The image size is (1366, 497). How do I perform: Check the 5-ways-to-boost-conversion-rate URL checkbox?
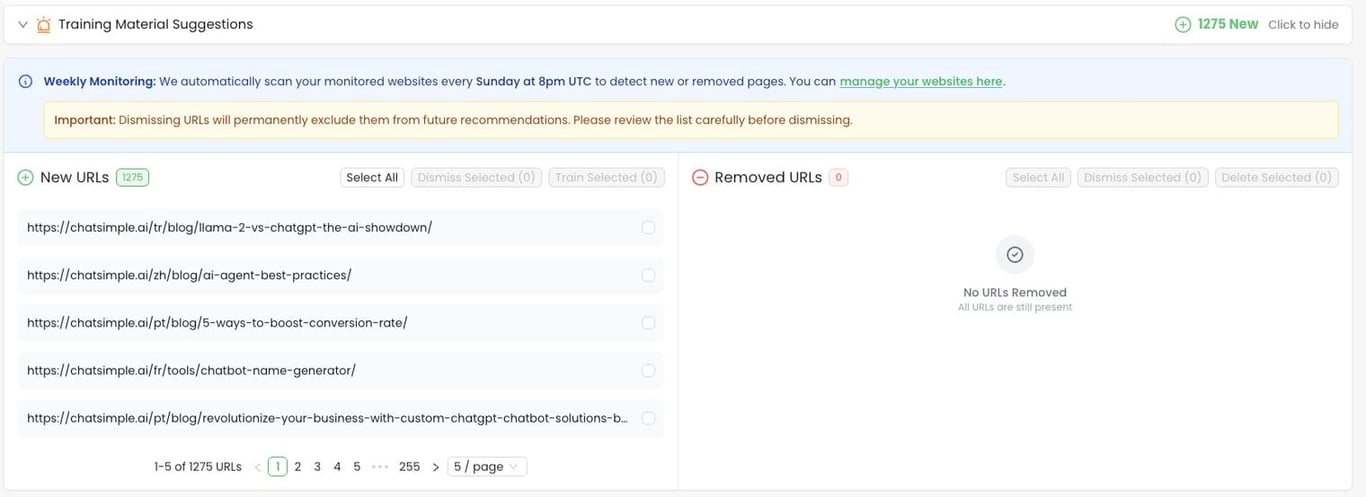pyautogui.click(x=648, y=323)
